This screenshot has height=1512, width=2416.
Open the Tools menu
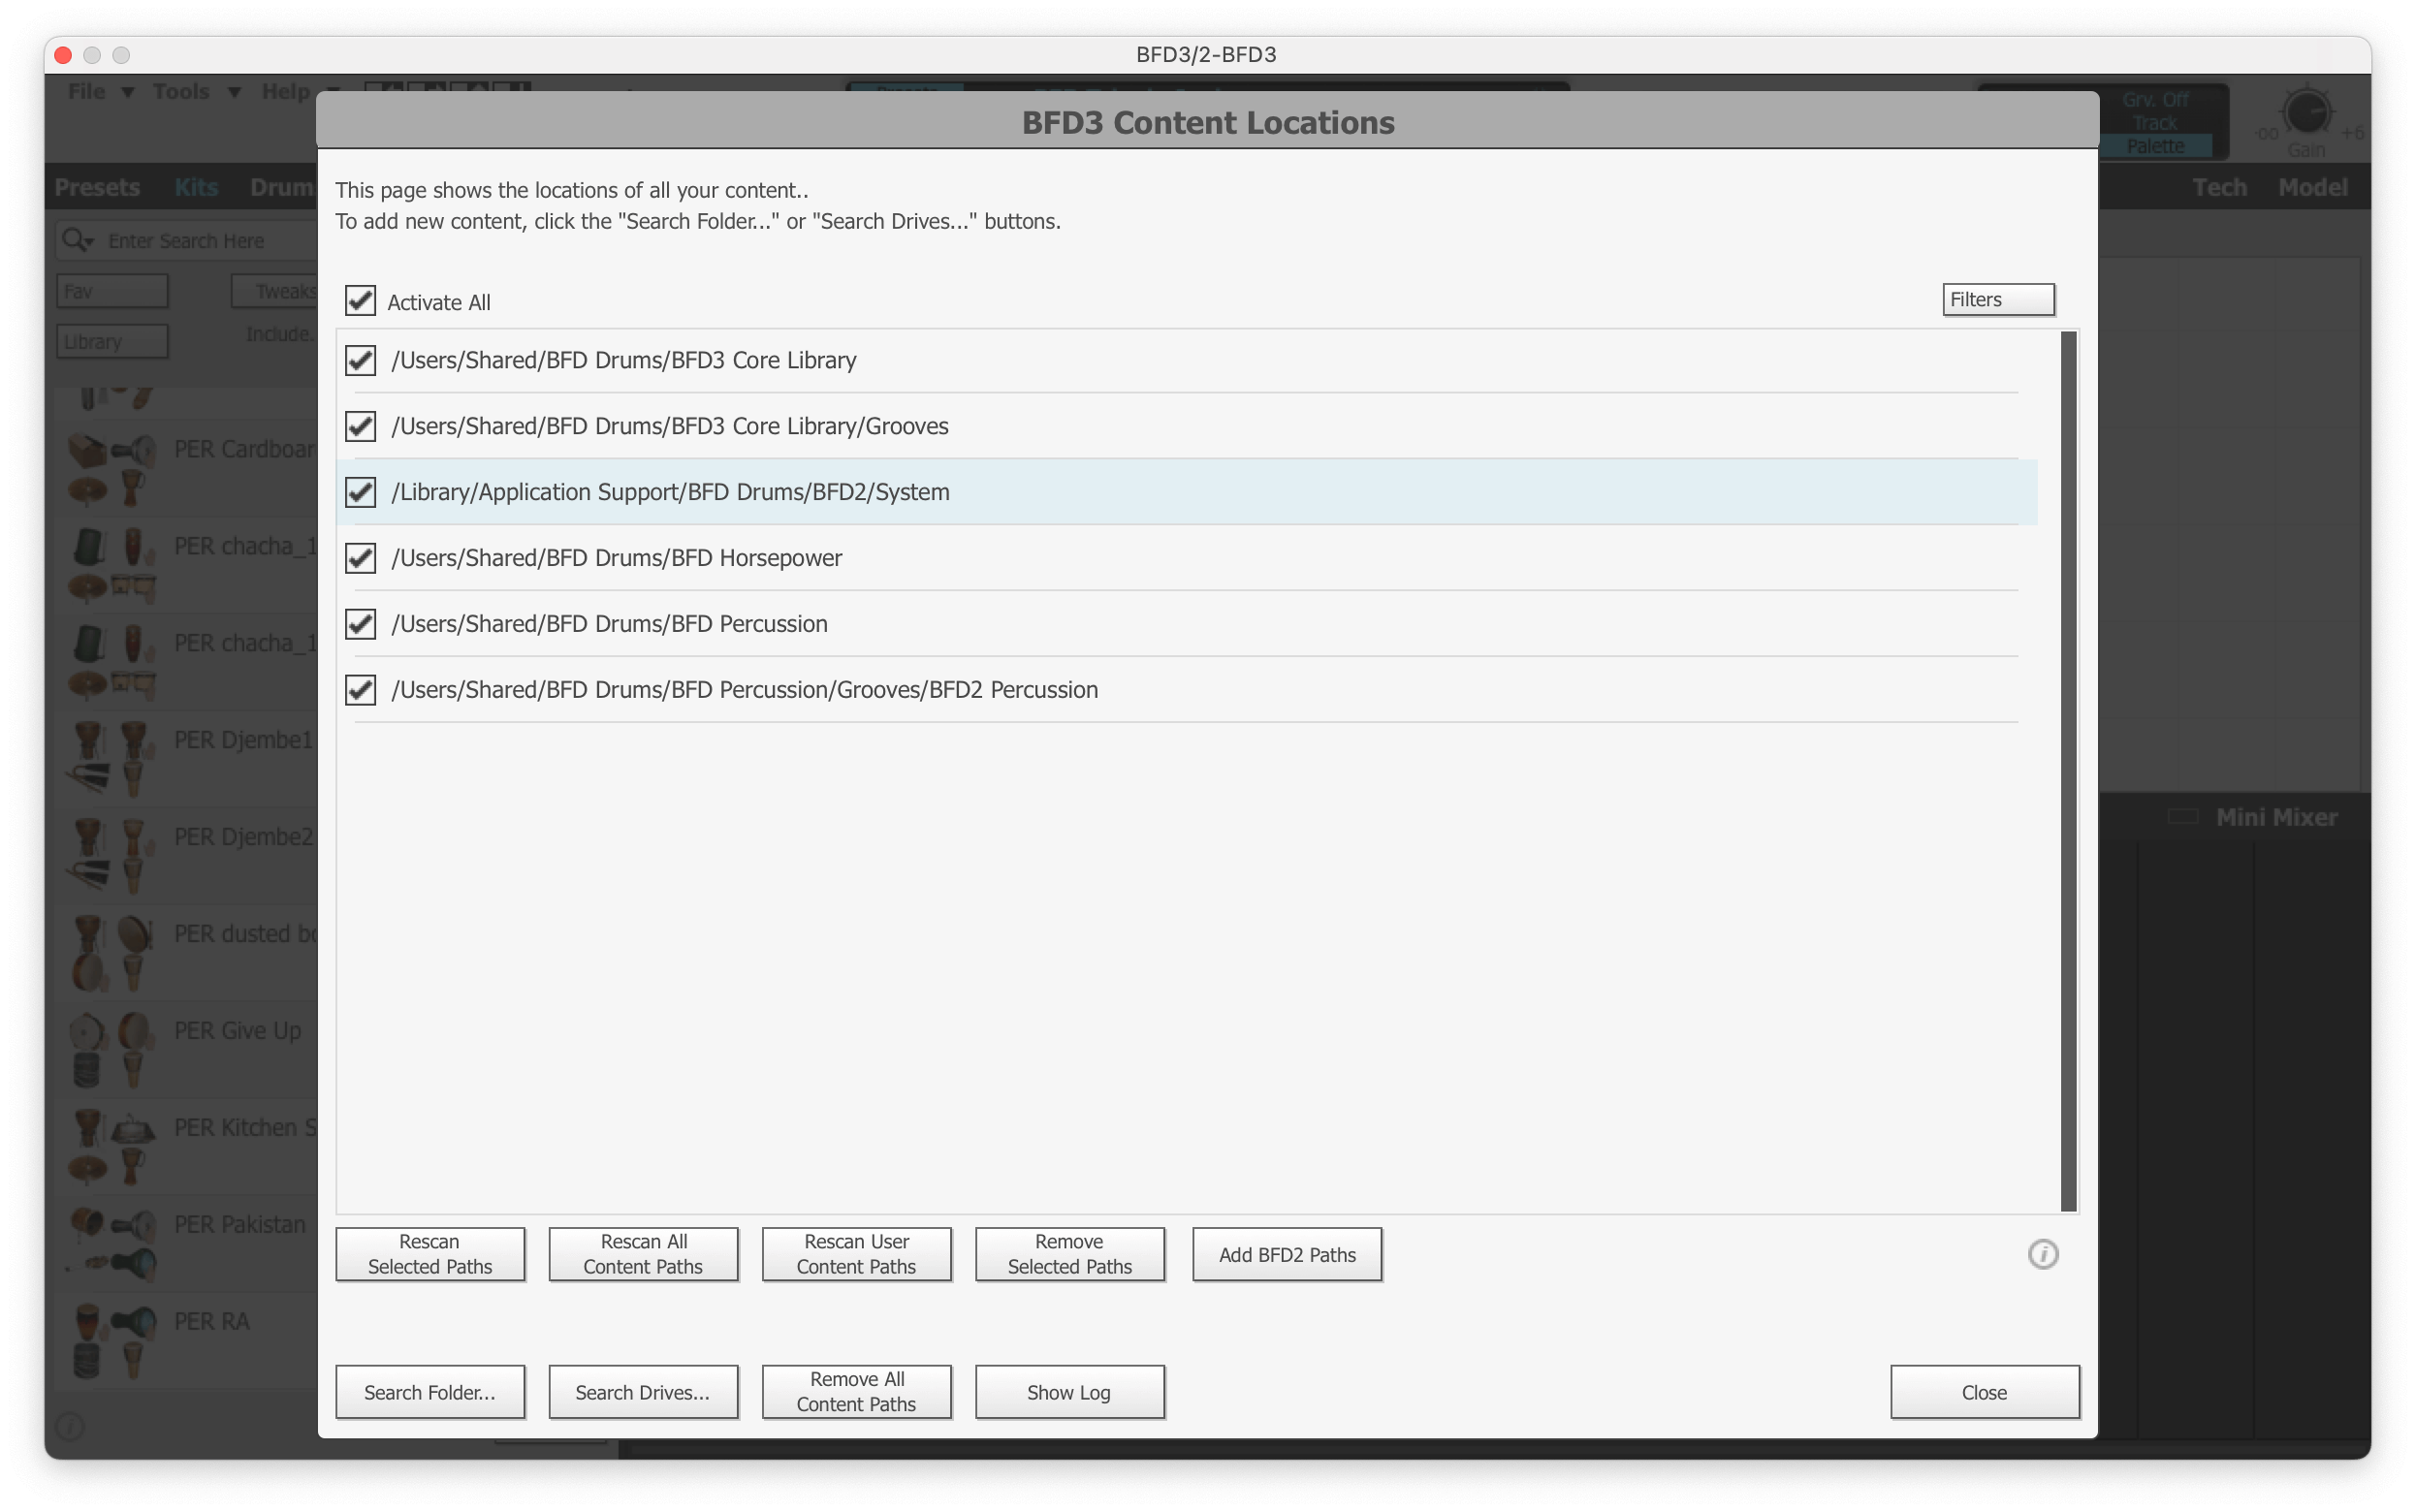[195, 91]
